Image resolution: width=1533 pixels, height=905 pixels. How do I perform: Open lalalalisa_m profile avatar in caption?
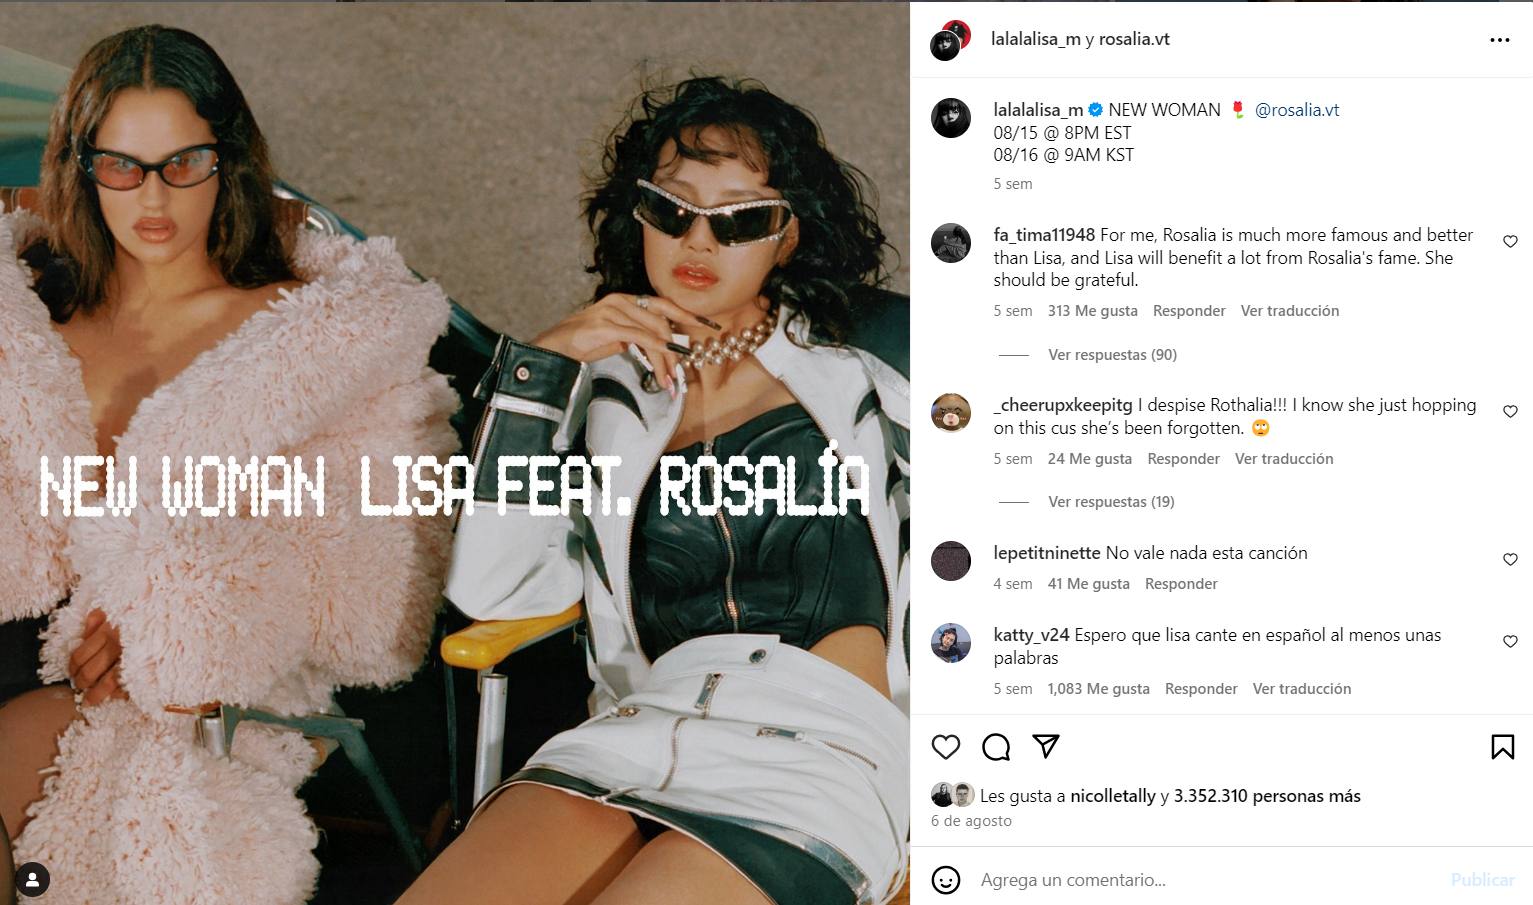point(951,118)
